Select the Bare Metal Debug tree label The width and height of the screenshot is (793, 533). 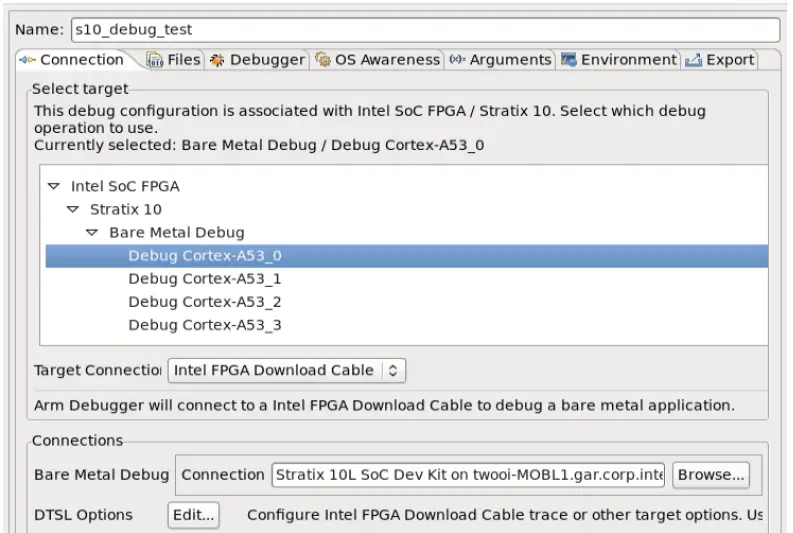[x=177, y=233]
